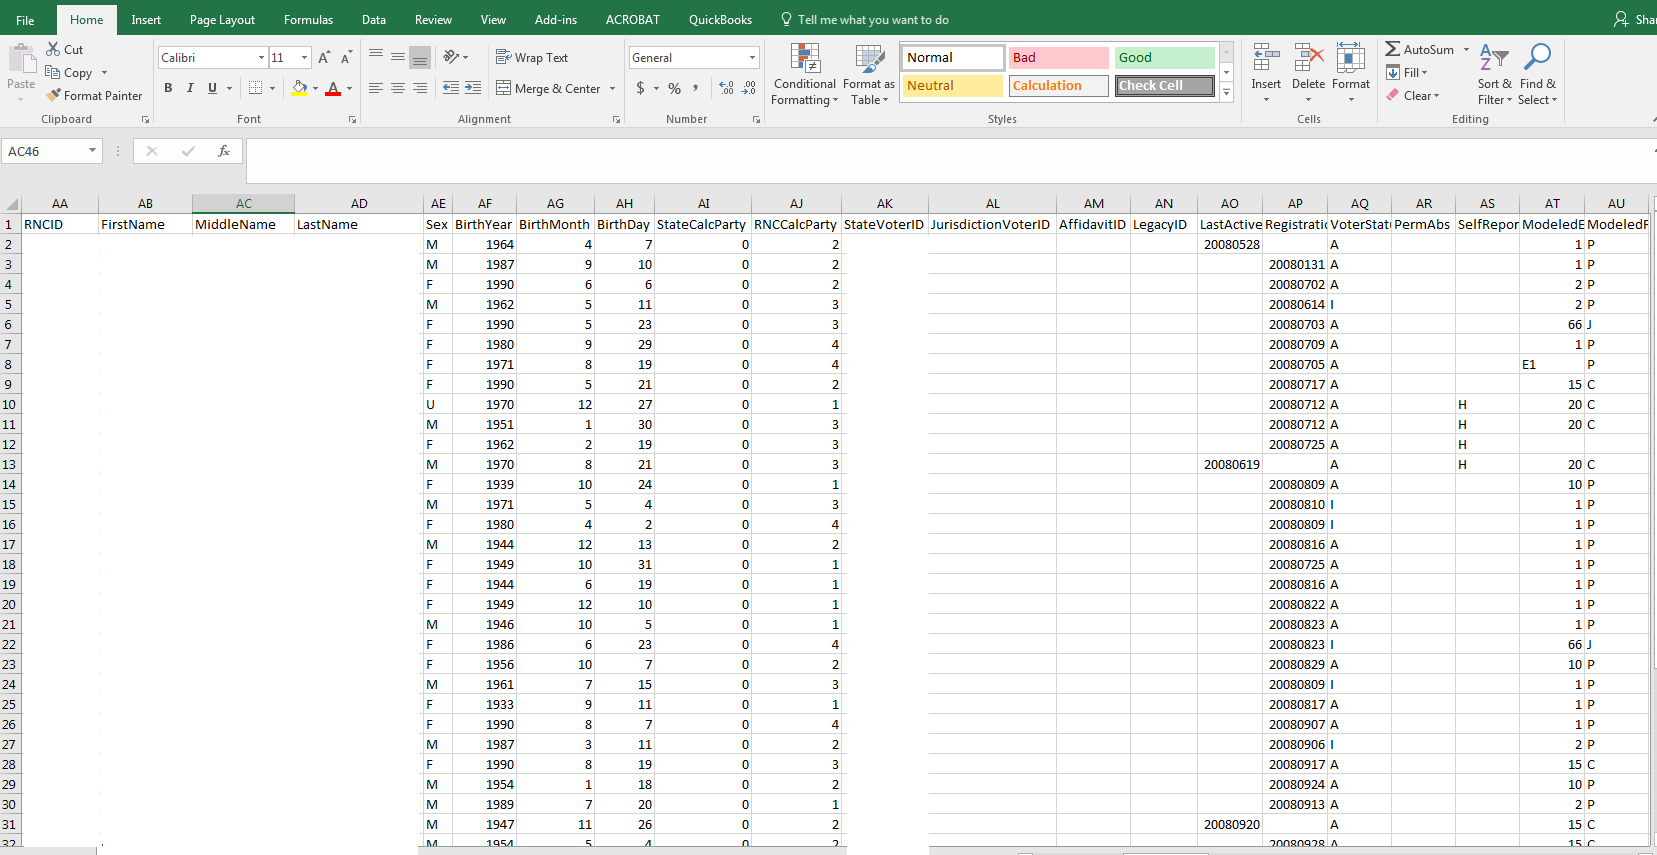Switch to the Formulas tab
1657x855 pixels.
pyautogui.click(x=308, y=20)
